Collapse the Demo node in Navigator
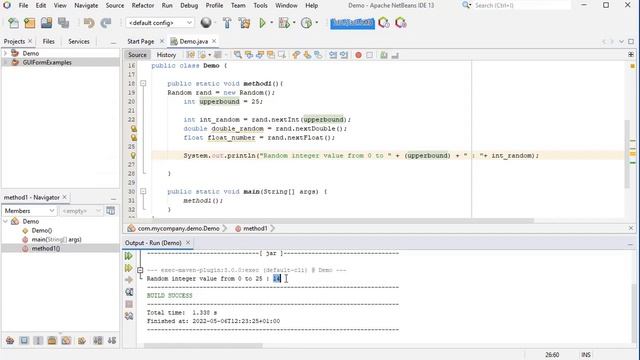Image resolution: width=640 pixels, height=360 pixels. (x=6, y=221)
